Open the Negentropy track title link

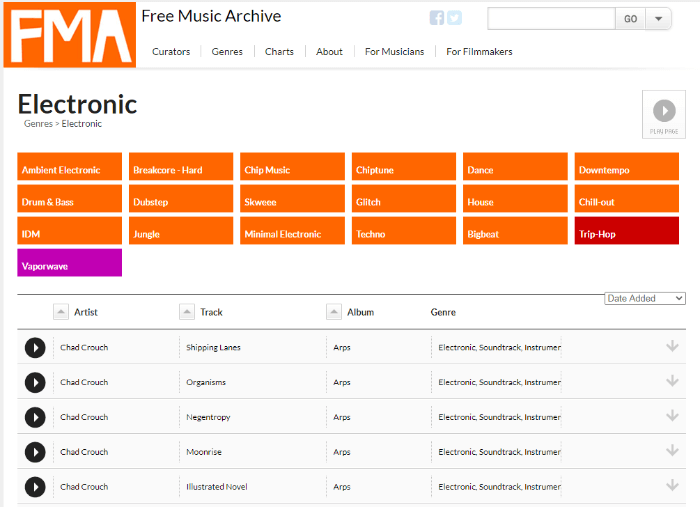(x=208, y=417)
